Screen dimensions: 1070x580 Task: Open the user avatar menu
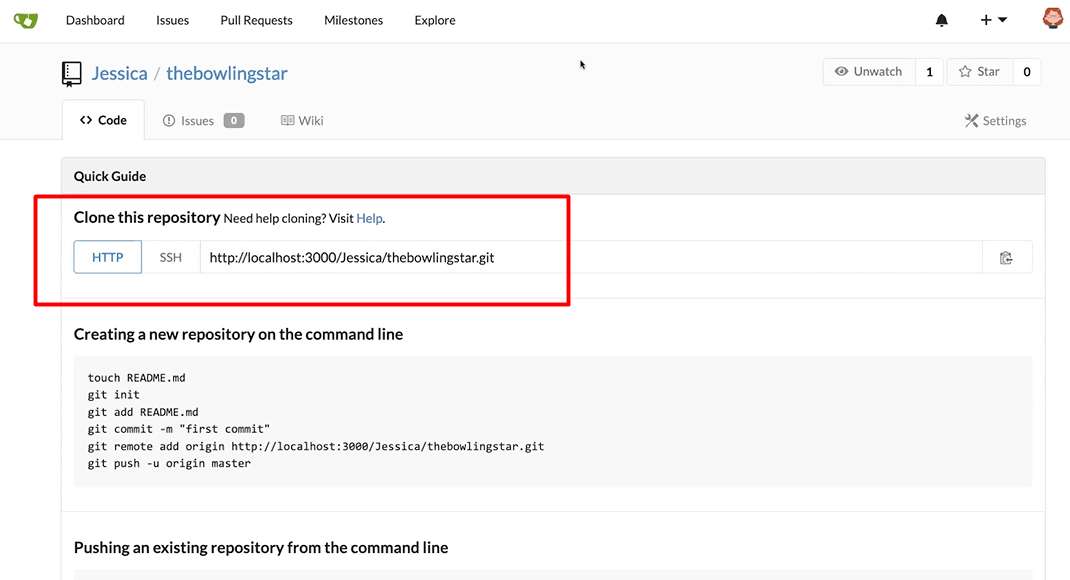pos(1052,19)
